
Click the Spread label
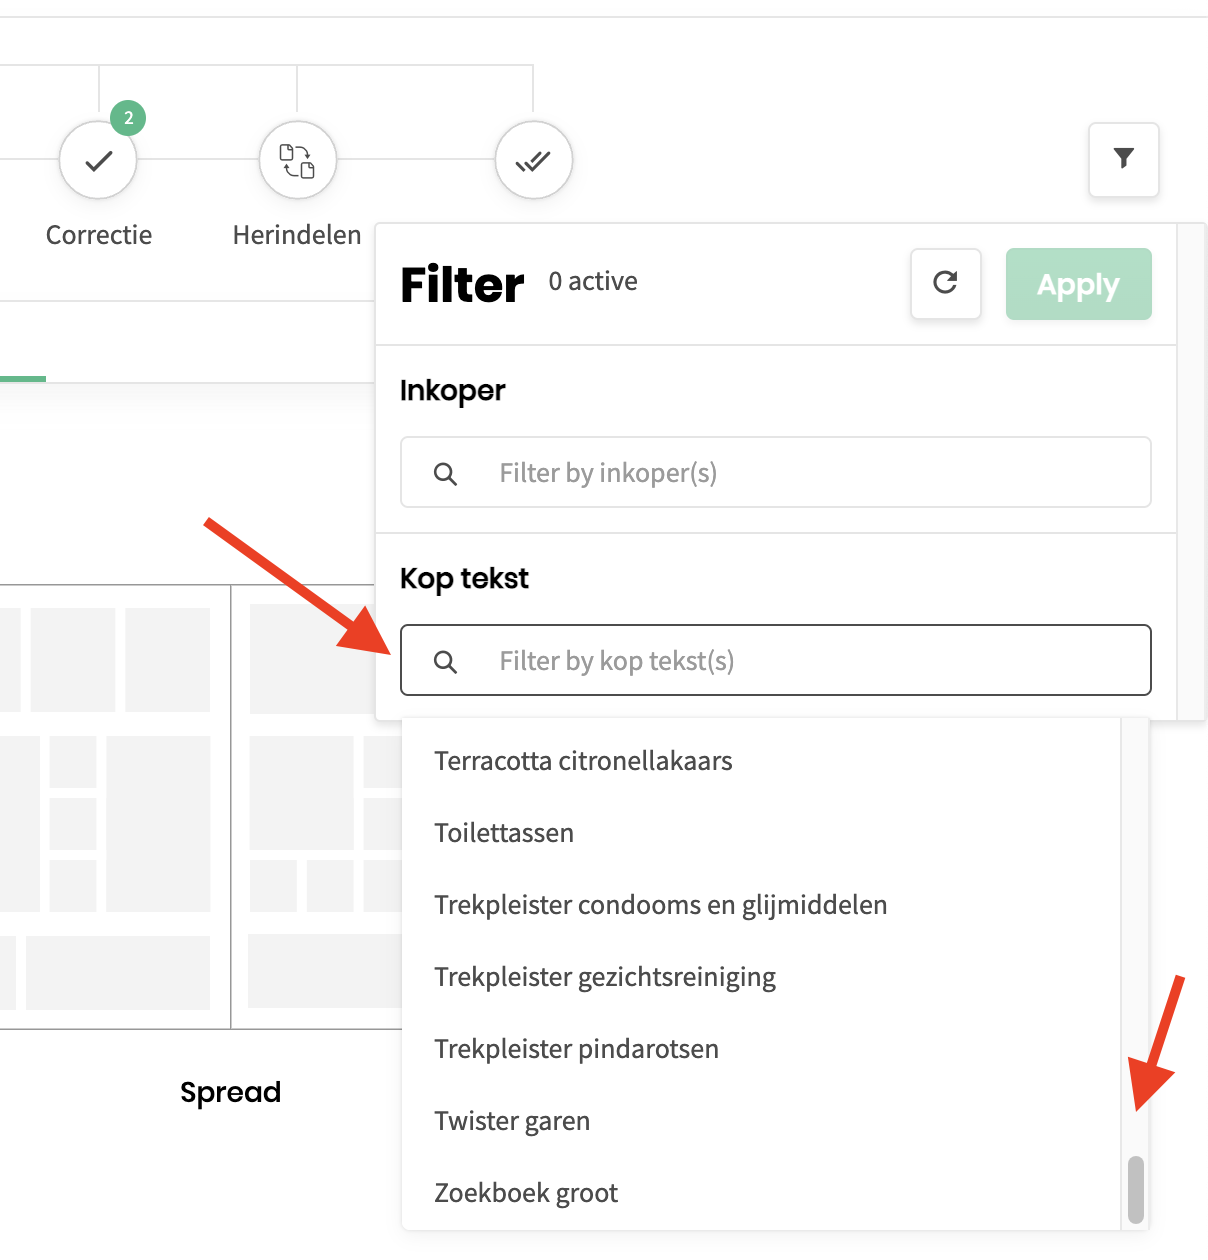point(230,1092)
